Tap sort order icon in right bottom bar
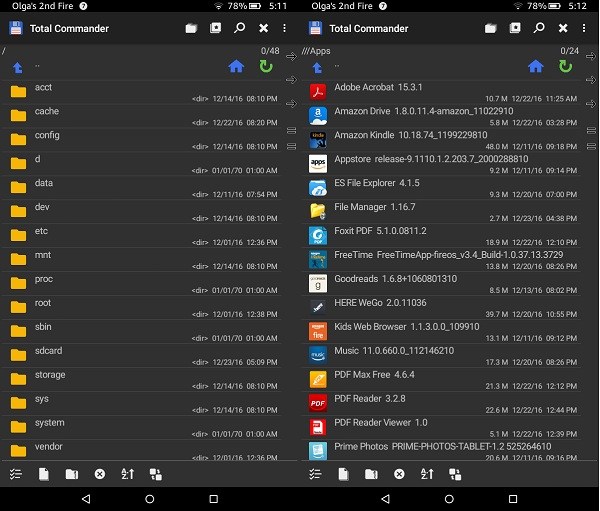The width and height of the screenshot is (600, 511). coord(427,474)
